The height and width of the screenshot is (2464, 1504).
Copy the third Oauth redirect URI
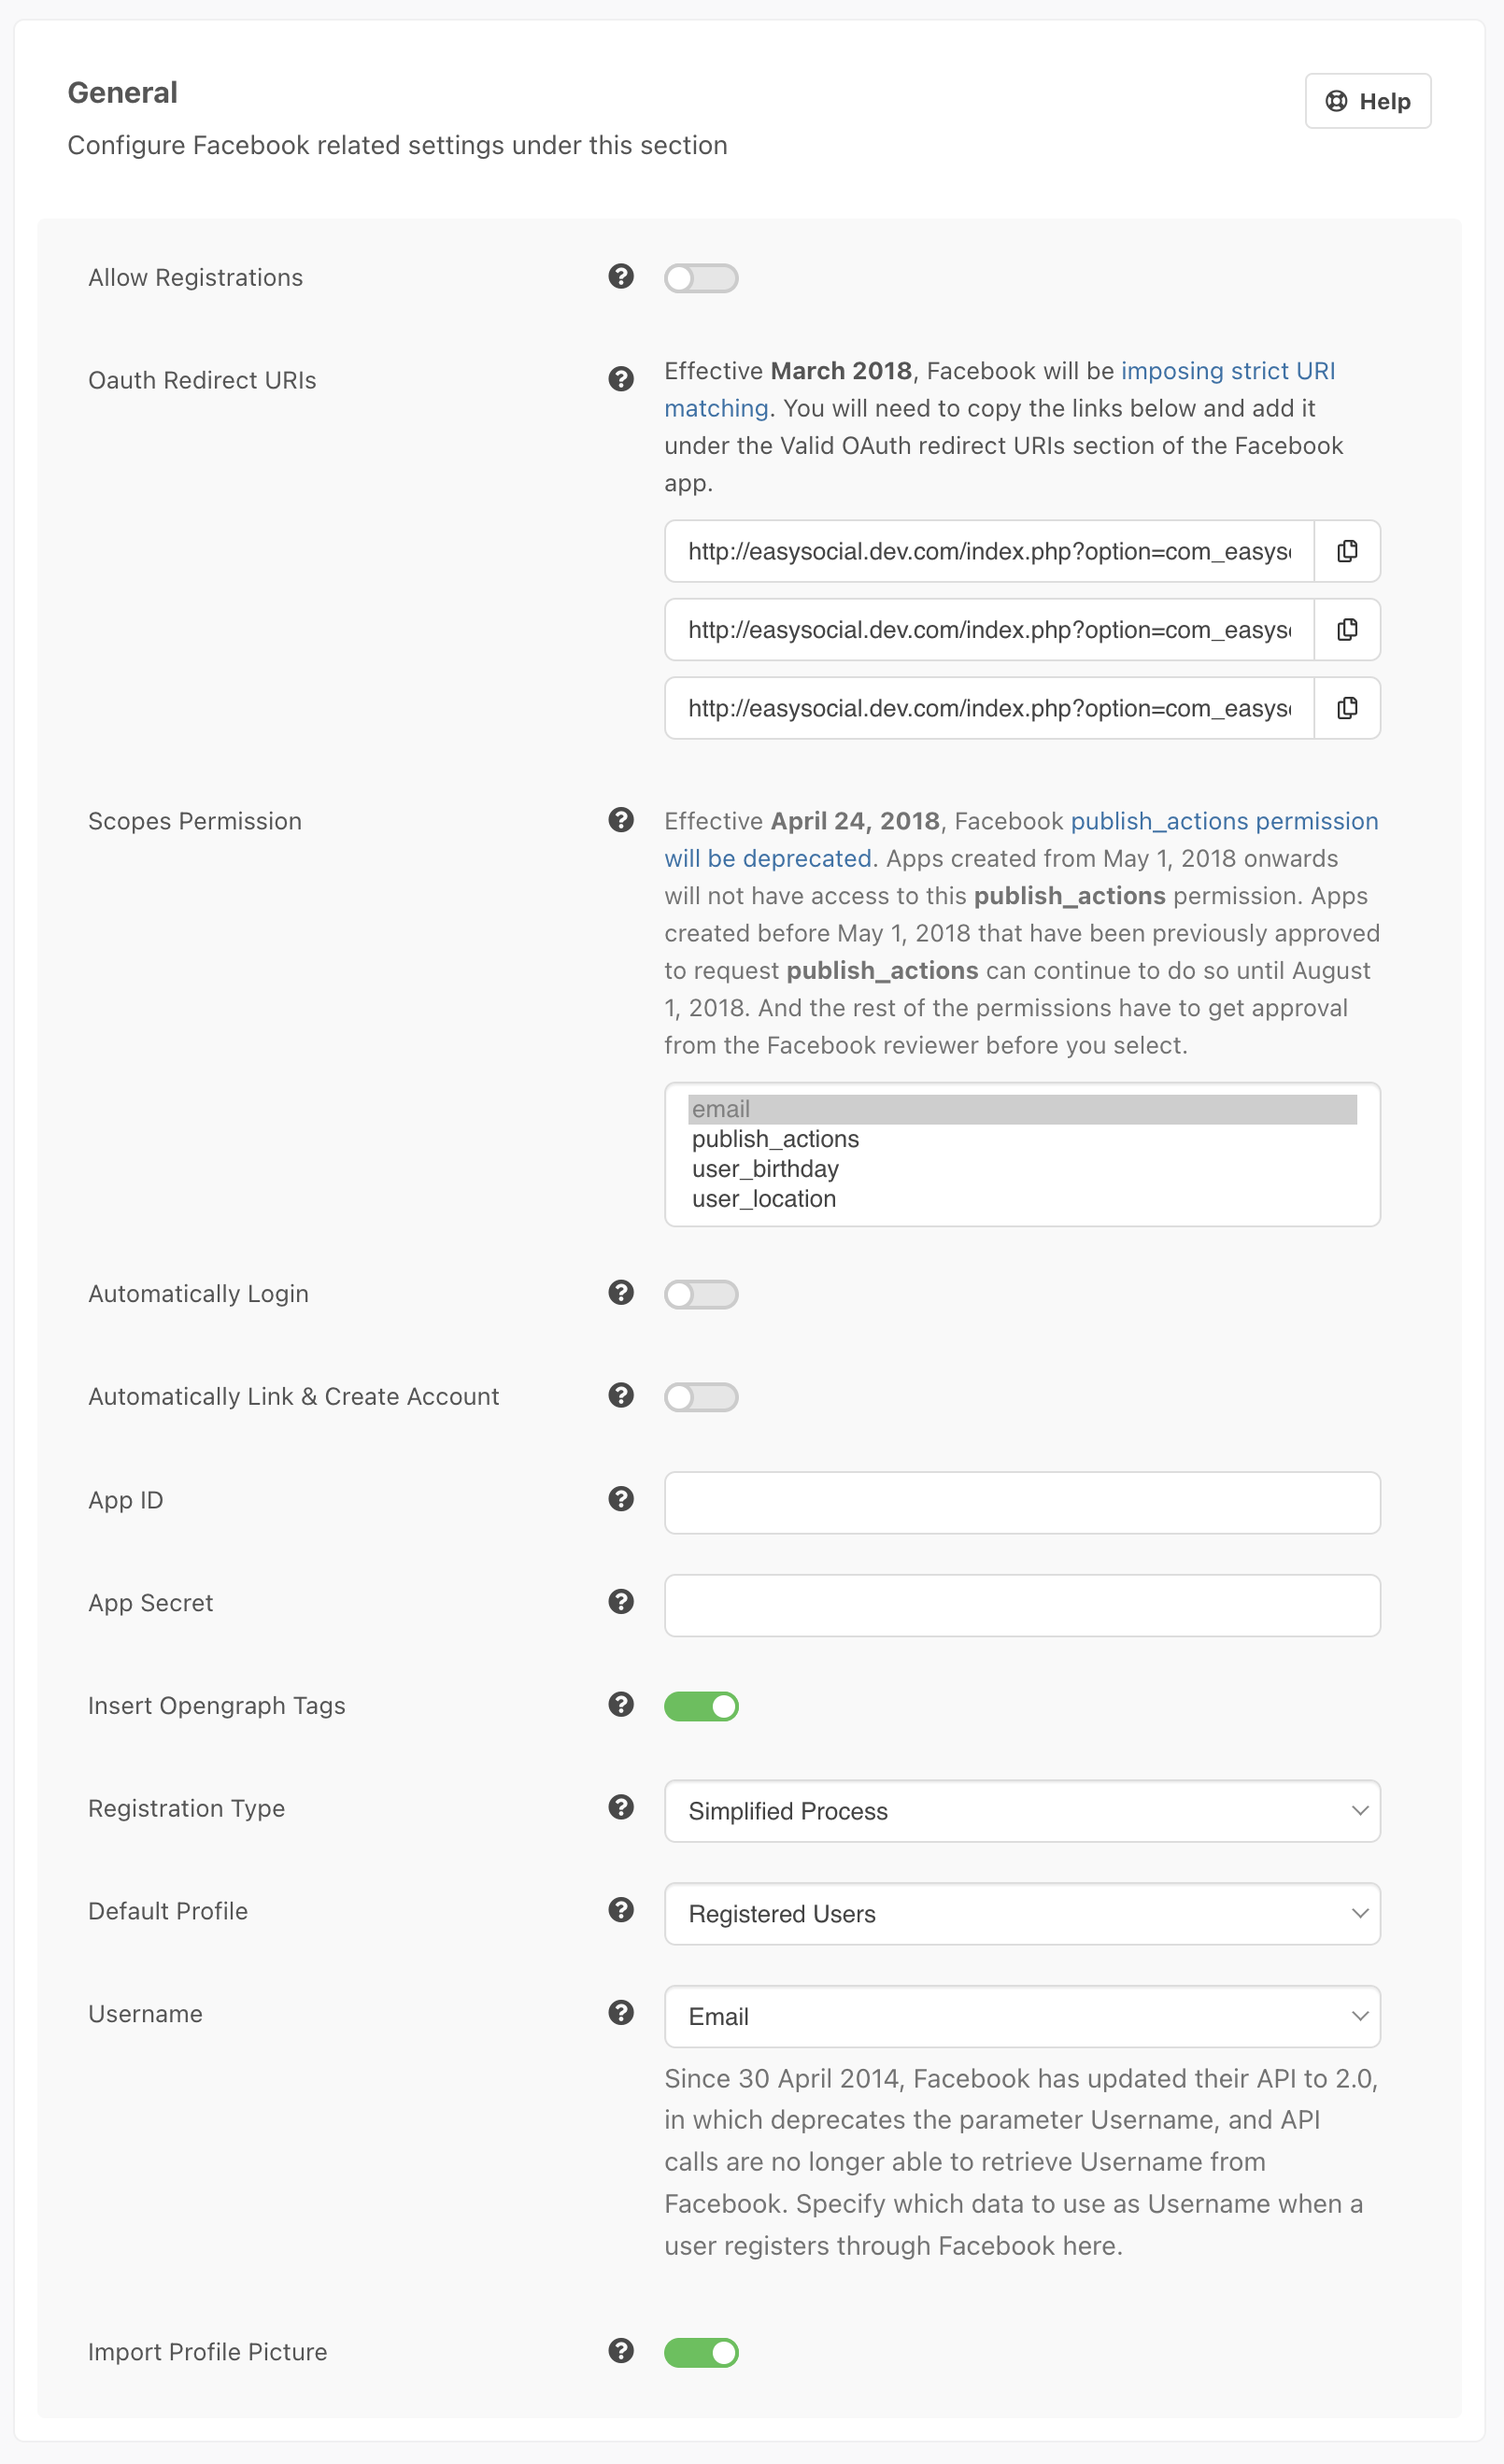[x=1347, y=708]
